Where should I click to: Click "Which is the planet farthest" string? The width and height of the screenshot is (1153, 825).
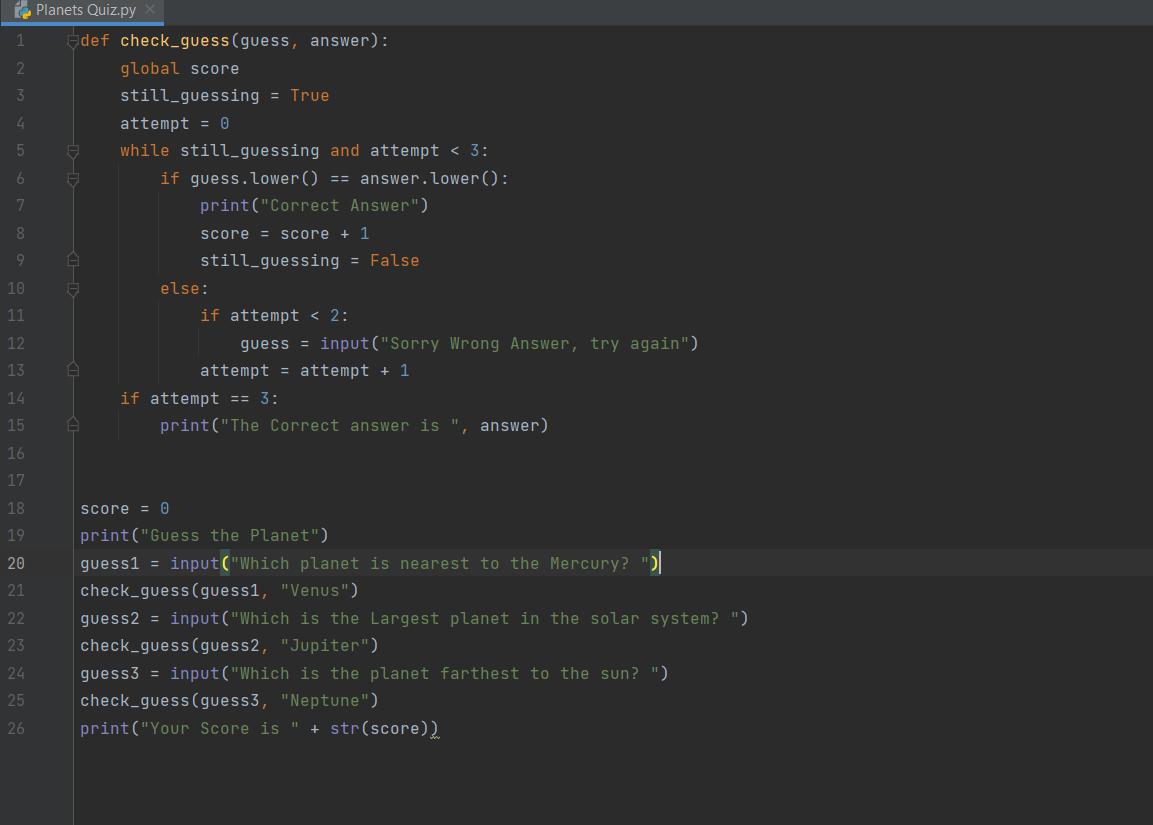[445, 674]
